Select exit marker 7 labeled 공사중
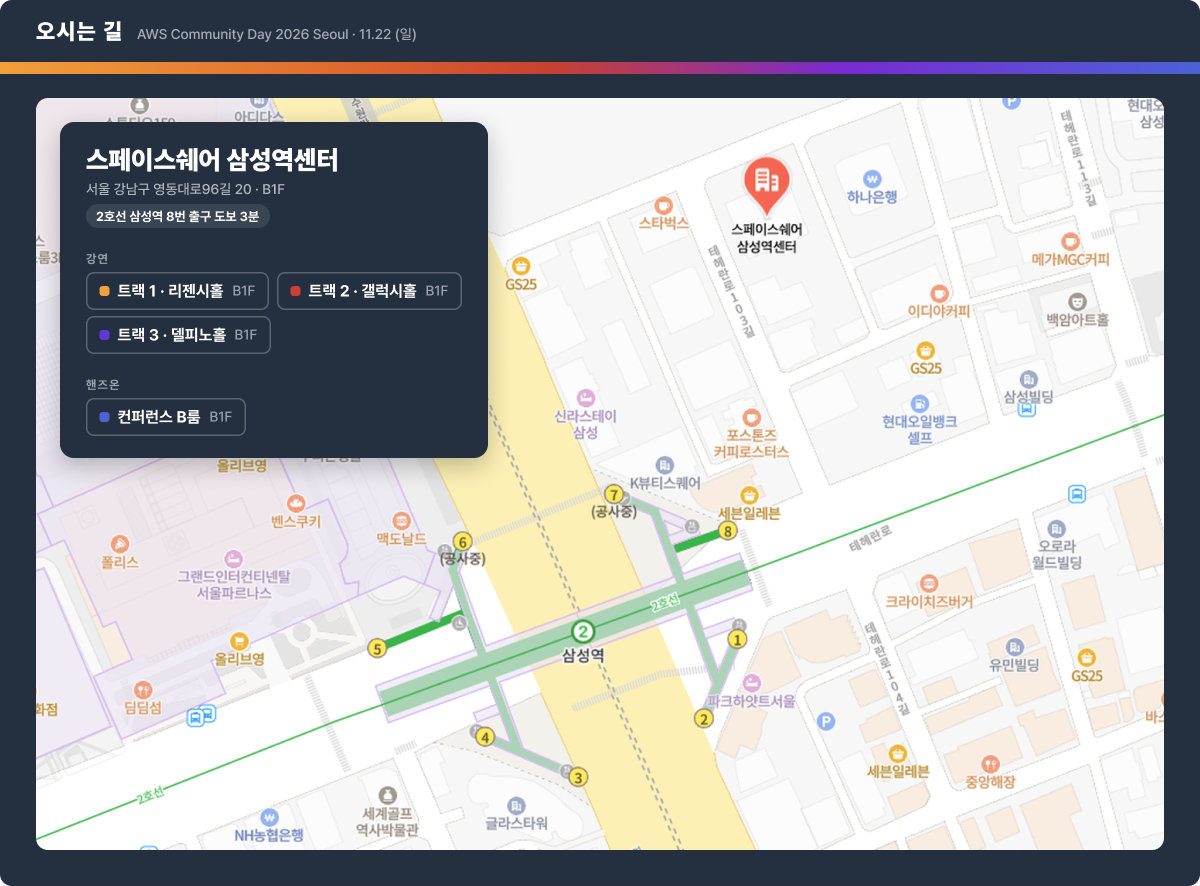Screen dimensions: 1200x886 (614, 494)
